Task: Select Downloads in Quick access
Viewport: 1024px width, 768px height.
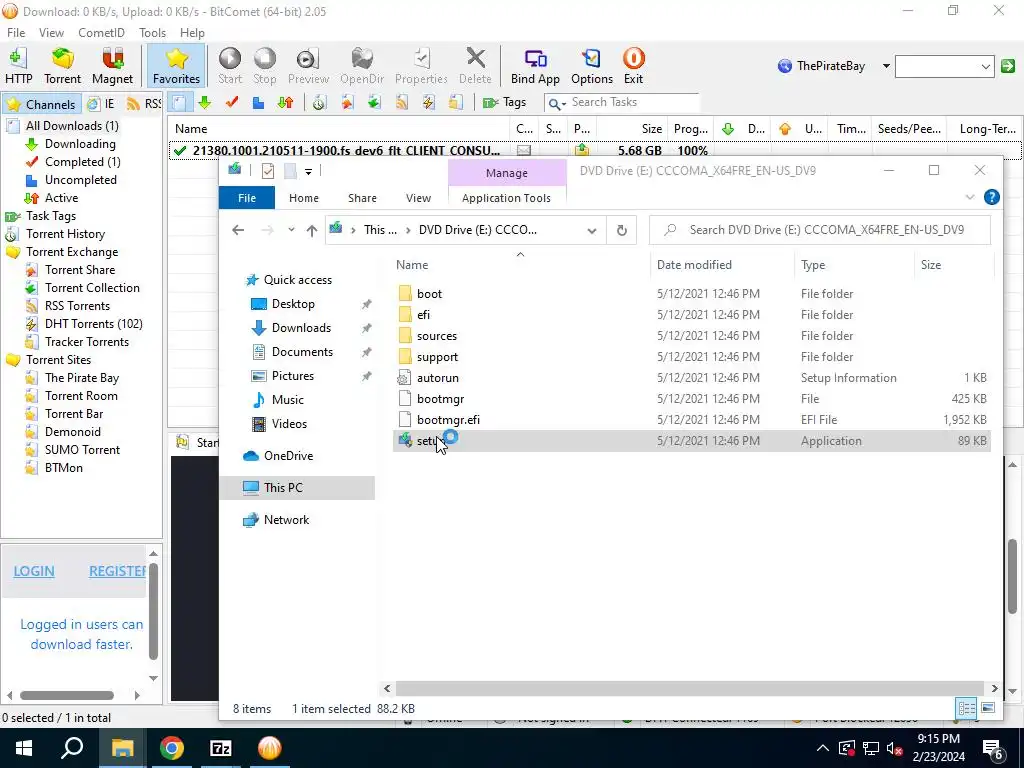Action: click(x=301, y=328)
